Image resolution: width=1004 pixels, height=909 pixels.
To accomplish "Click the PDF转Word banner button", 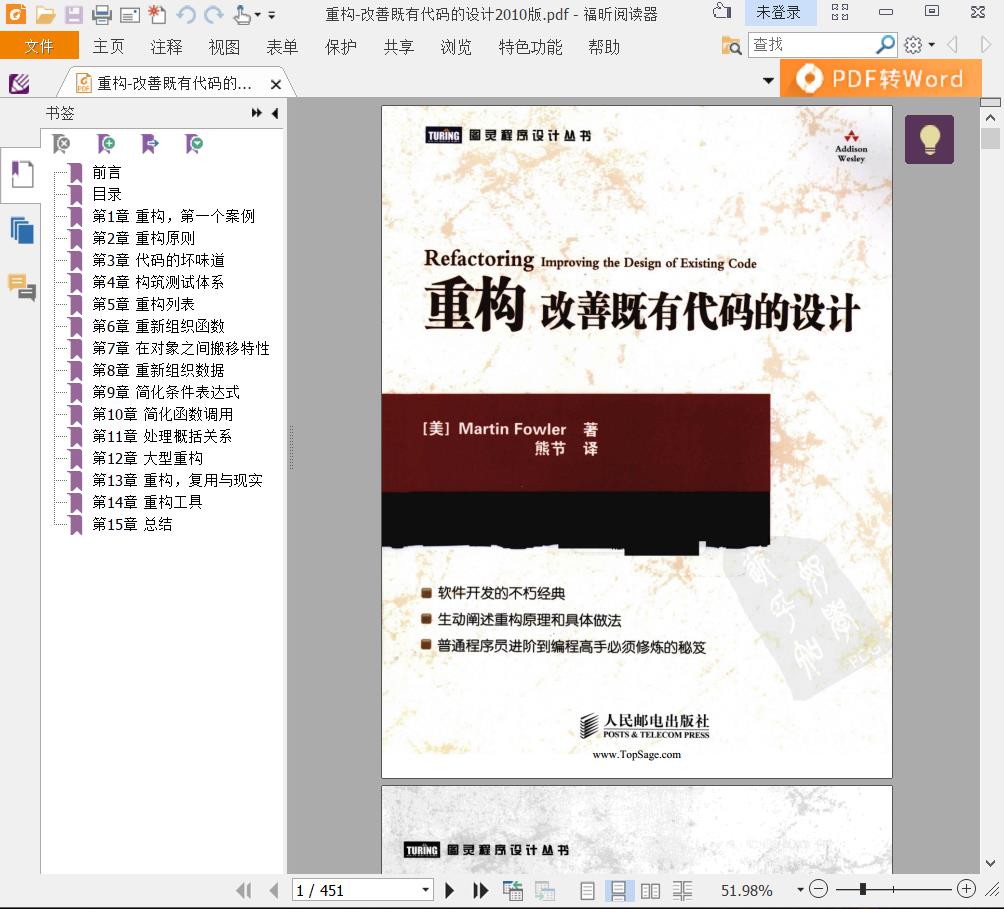I will coord(880,78).
